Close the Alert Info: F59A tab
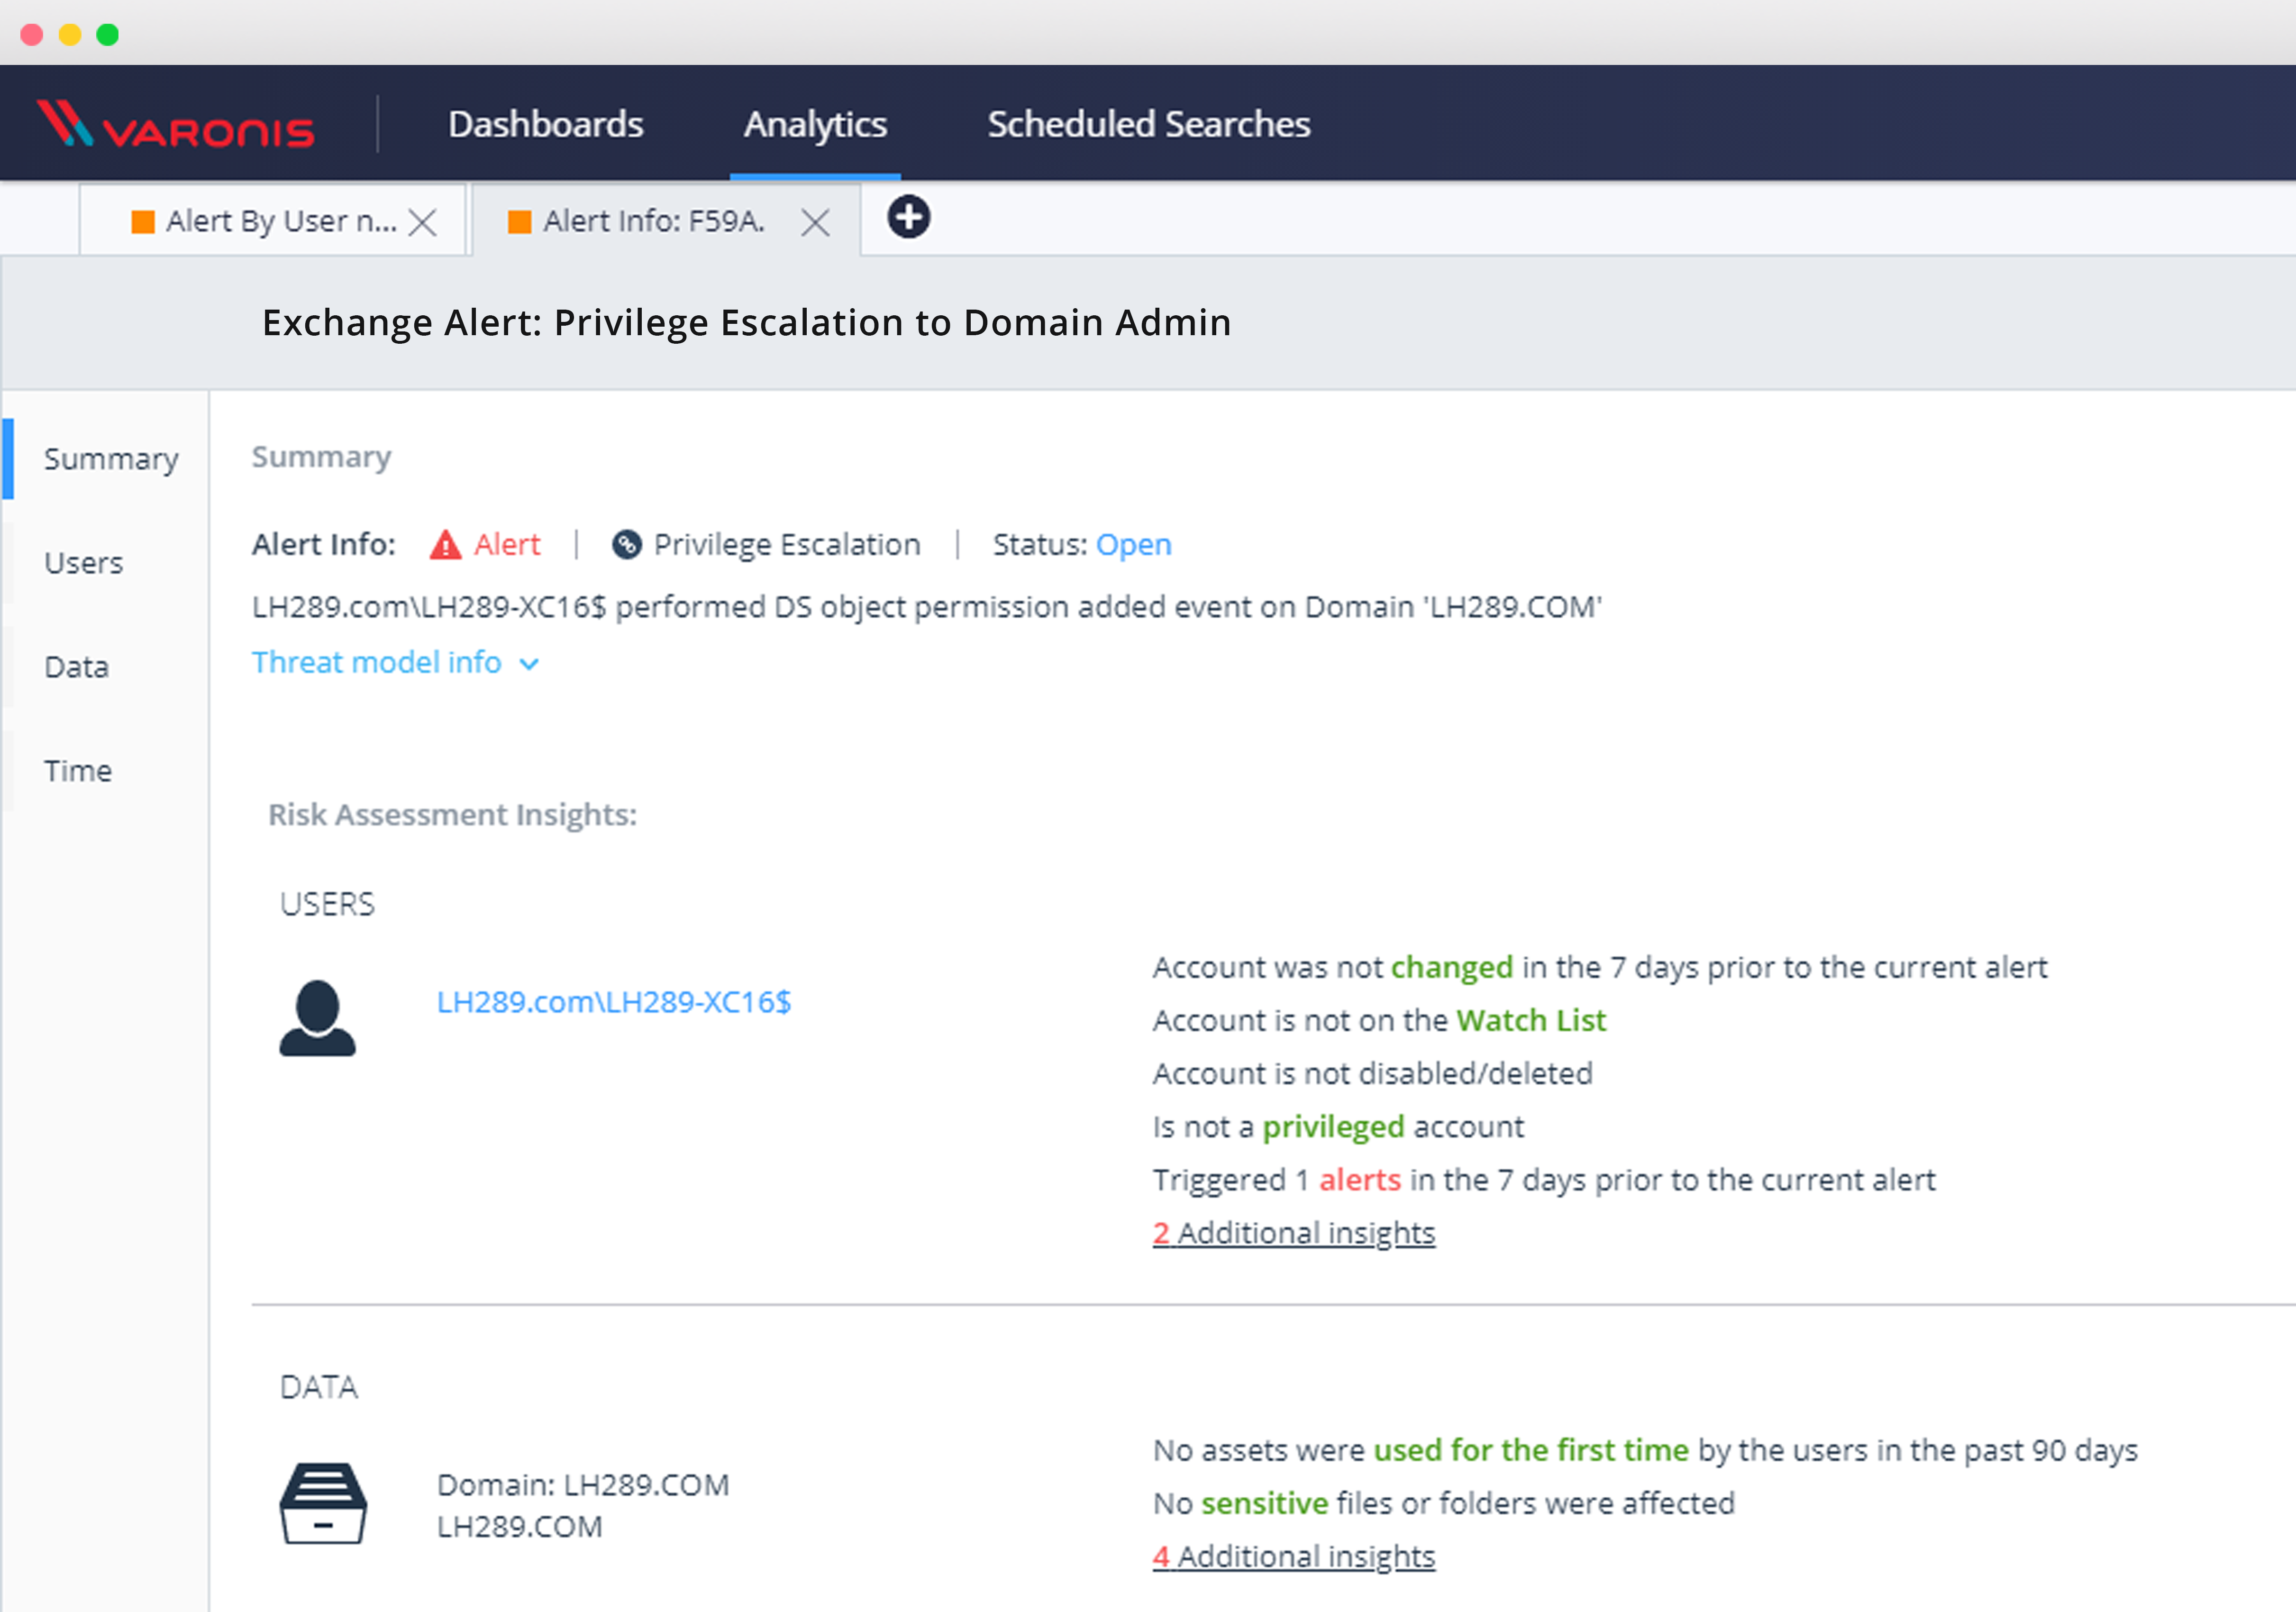Screen dimensions: 2296x1612 pos(815,221)
